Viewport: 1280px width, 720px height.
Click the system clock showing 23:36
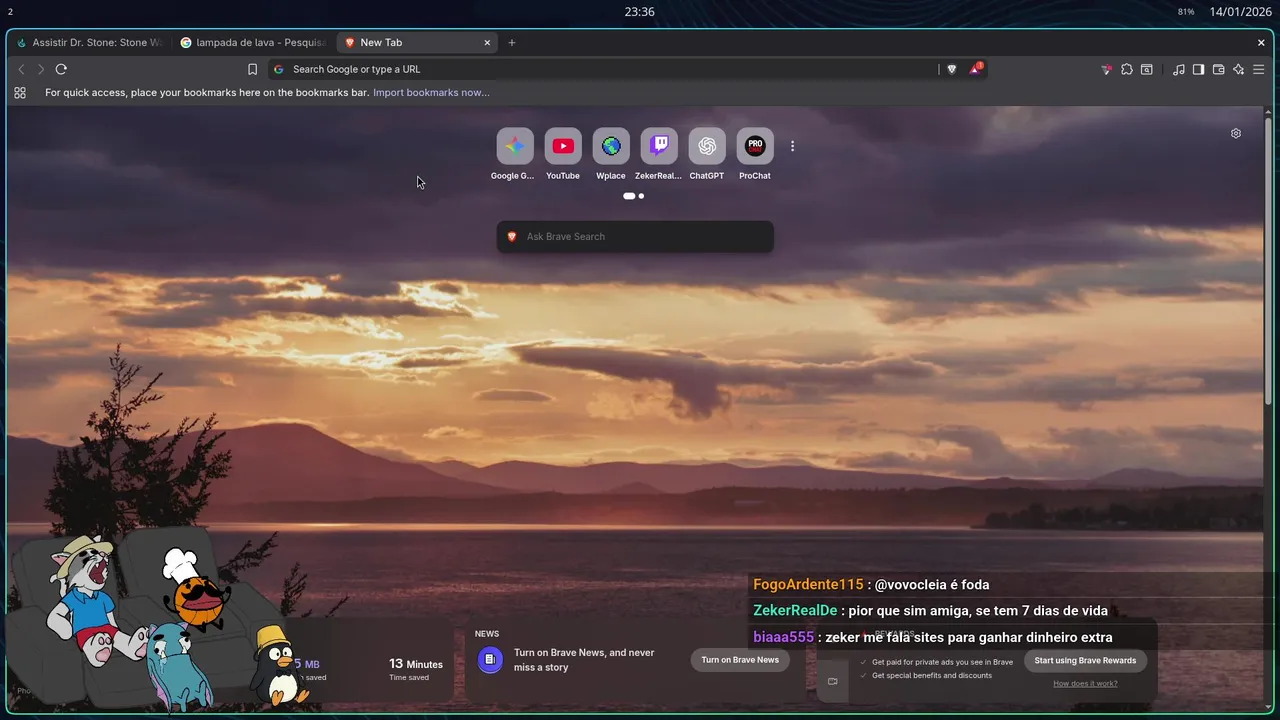(639, 12)
